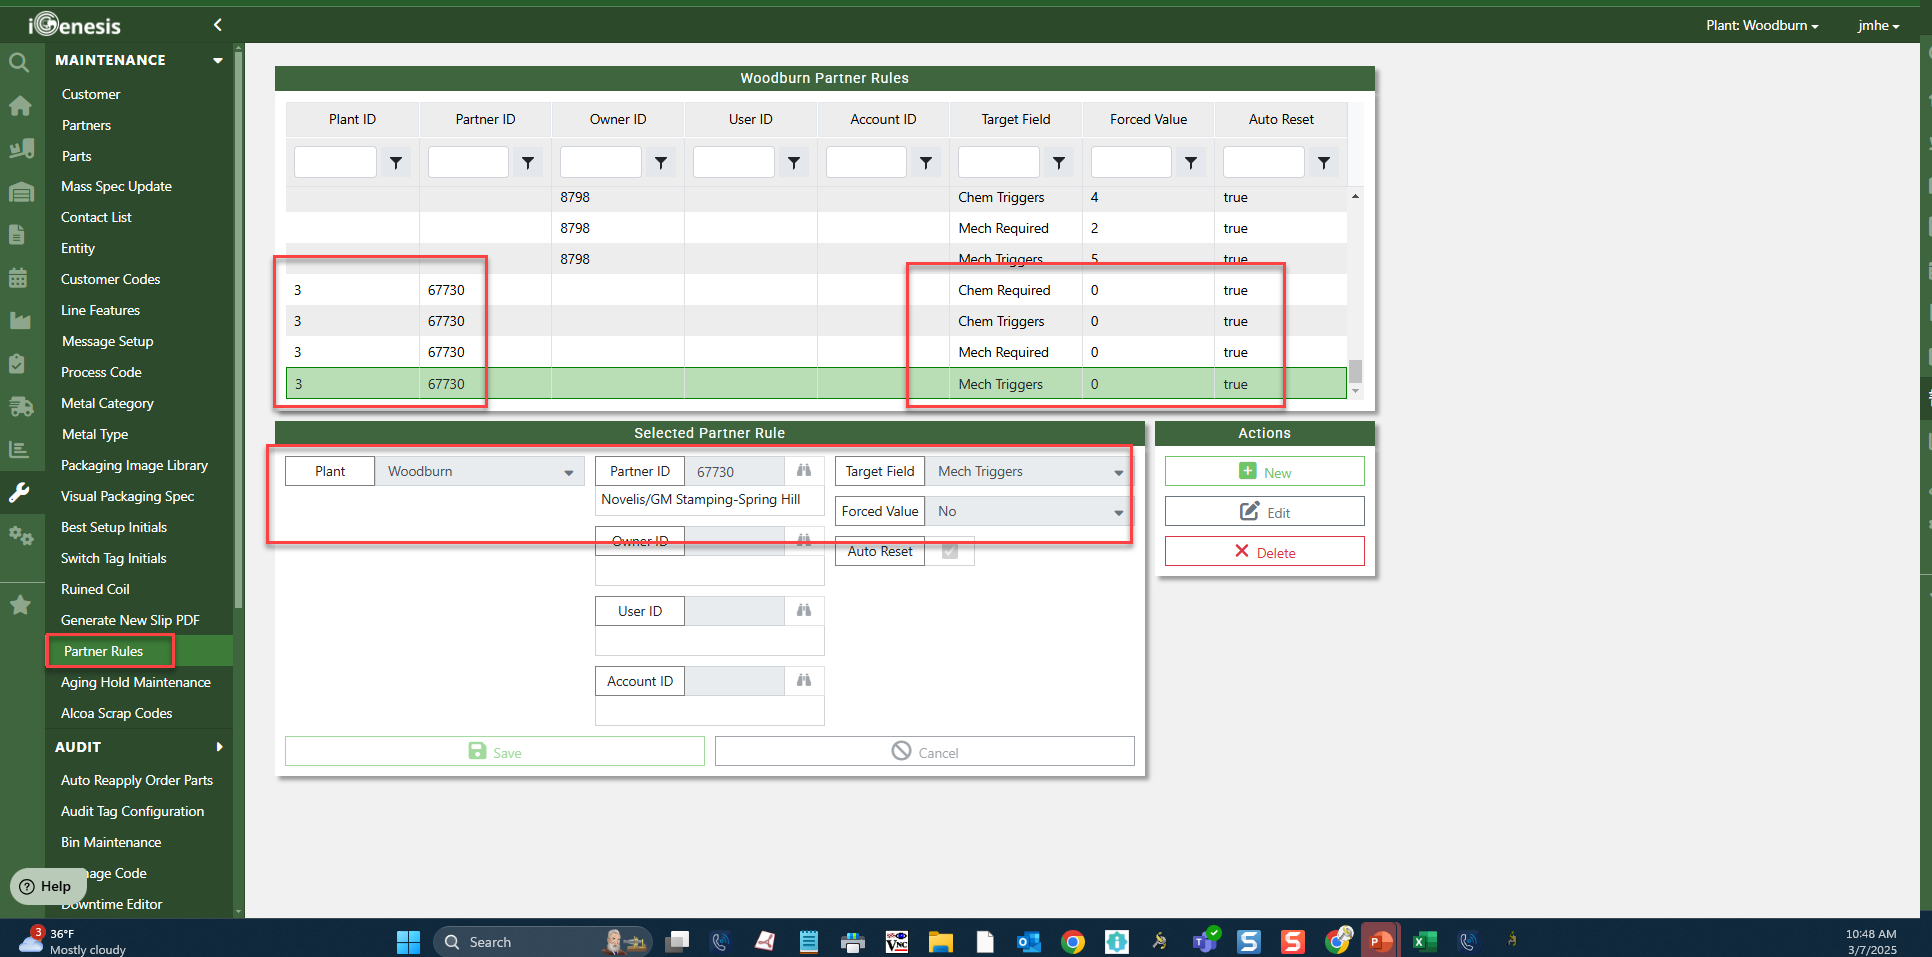Open the chart report icon in sidebar
Screen dimensions: 1932x957
tap(19, 449)
